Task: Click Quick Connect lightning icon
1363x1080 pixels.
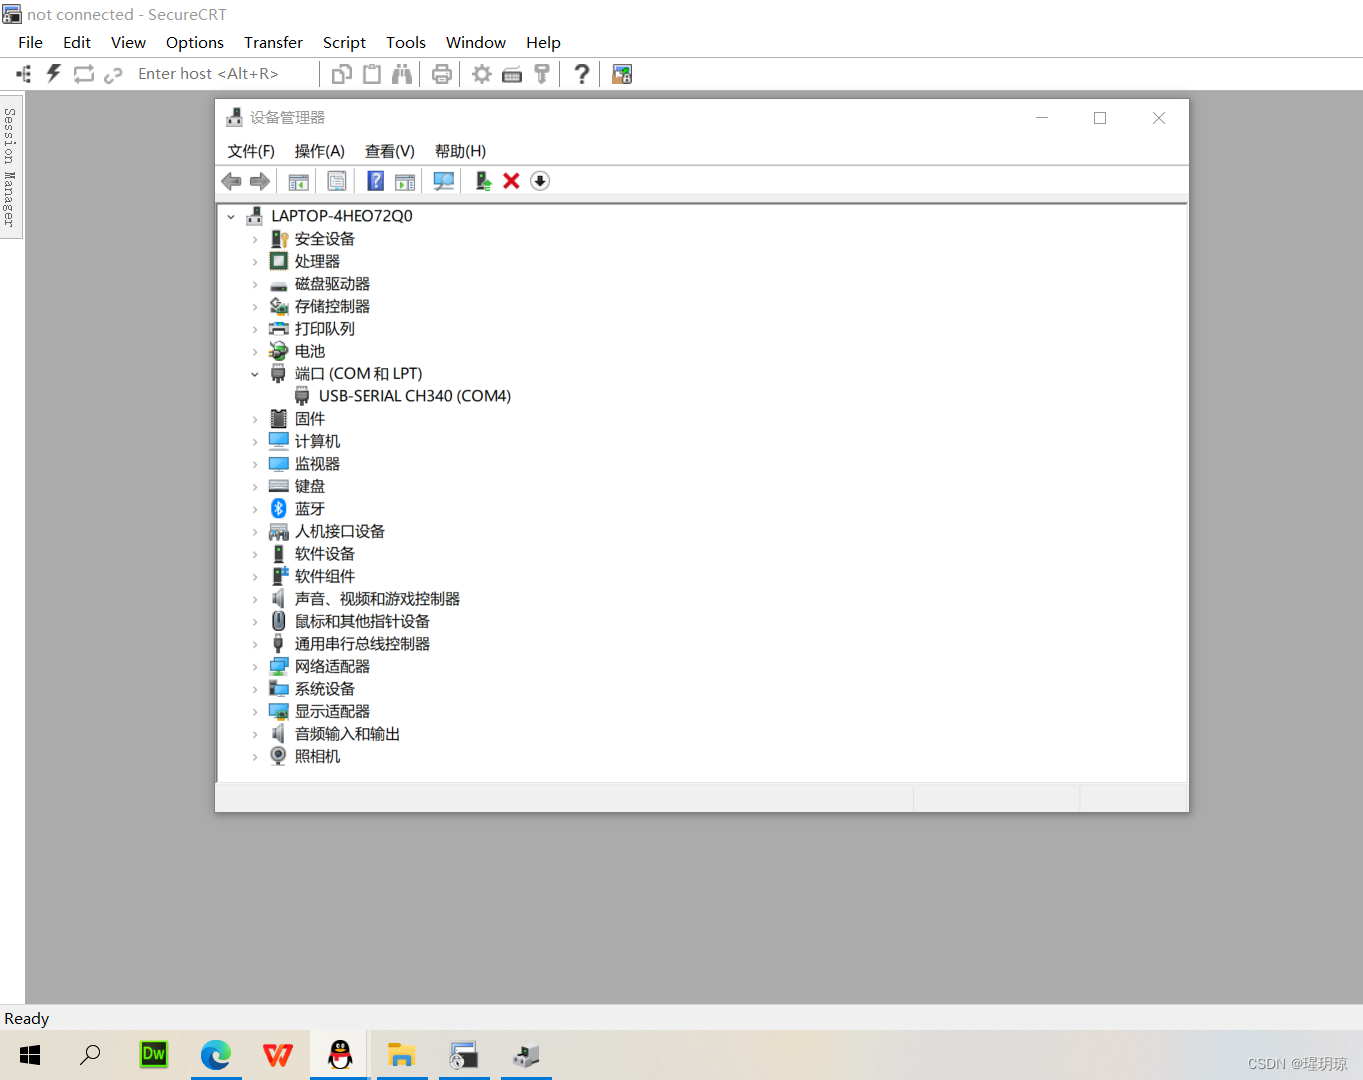Action: (x=54, y=74)
